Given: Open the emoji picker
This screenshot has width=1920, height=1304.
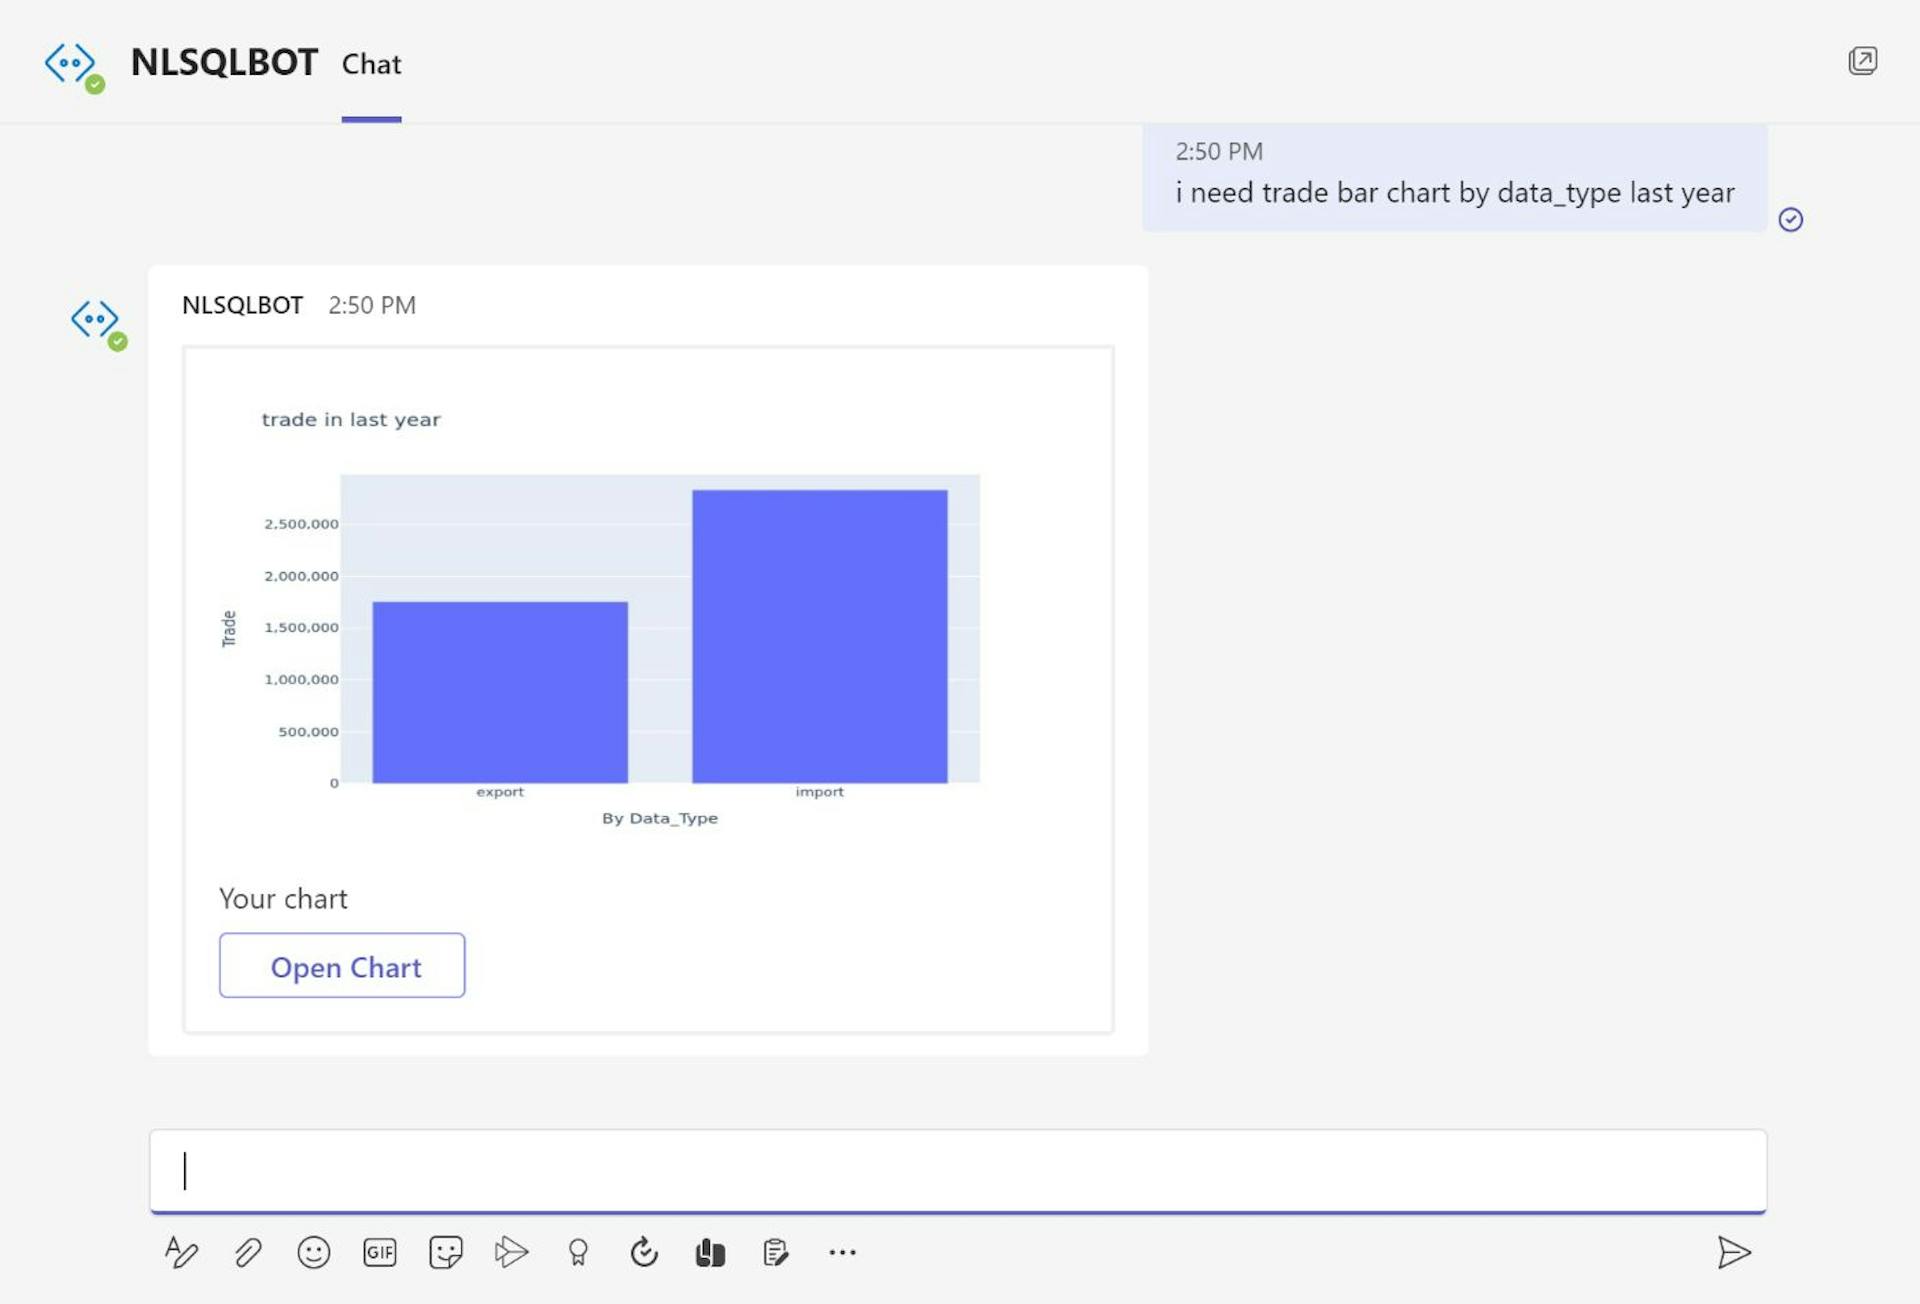Looking at the screenshot, I should click(x=314, y=1252).
